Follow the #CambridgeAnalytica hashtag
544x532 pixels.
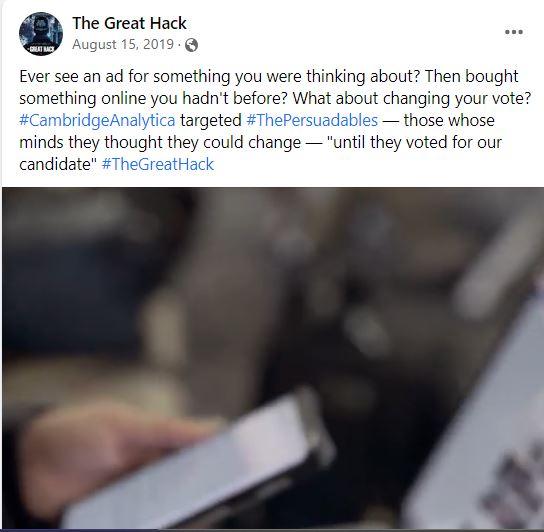[x=97, y=120]
